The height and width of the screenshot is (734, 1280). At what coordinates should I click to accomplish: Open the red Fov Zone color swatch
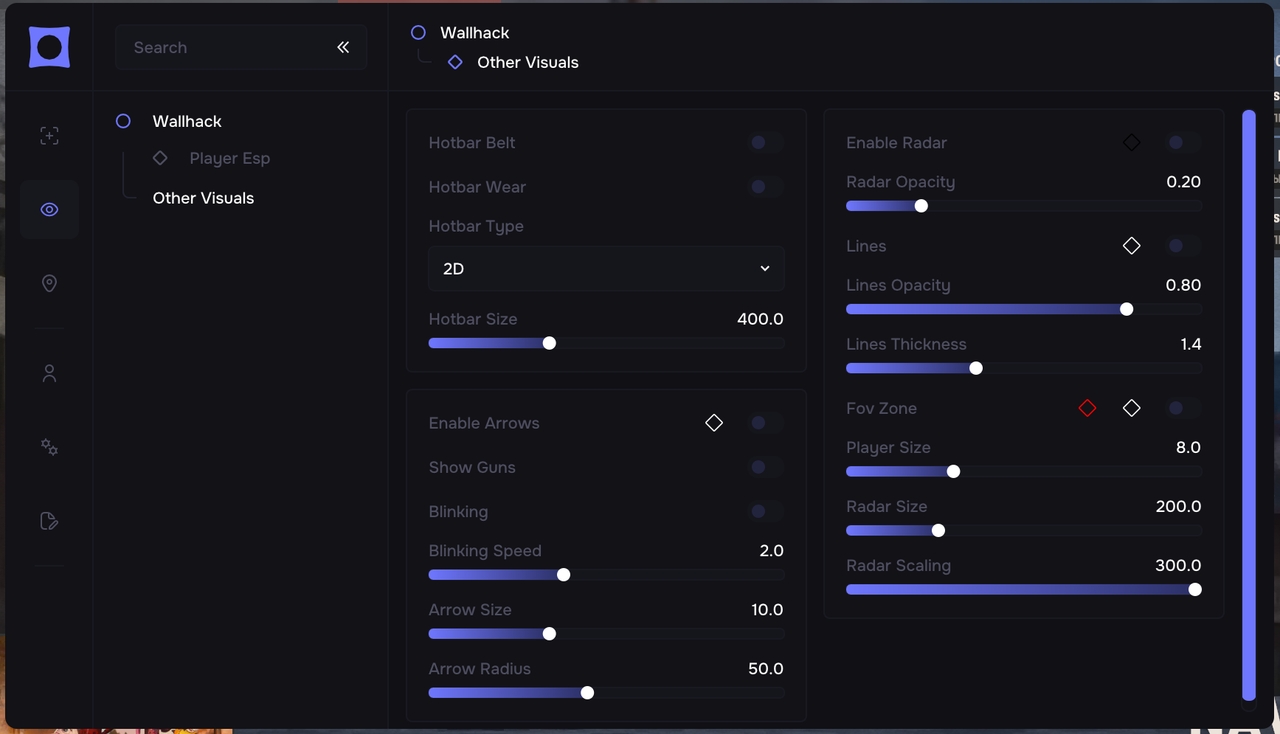(1087, 408)
